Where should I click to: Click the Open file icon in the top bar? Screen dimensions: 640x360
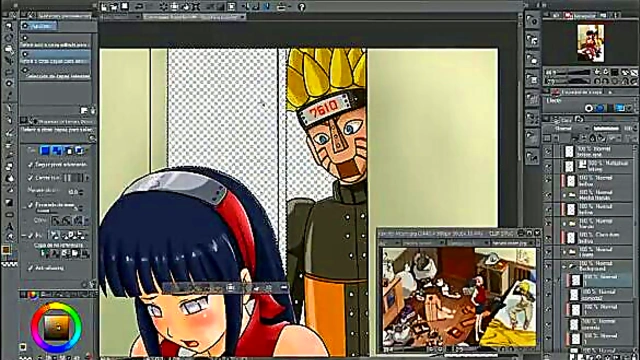pyautogui.click(x=114, y=7)
